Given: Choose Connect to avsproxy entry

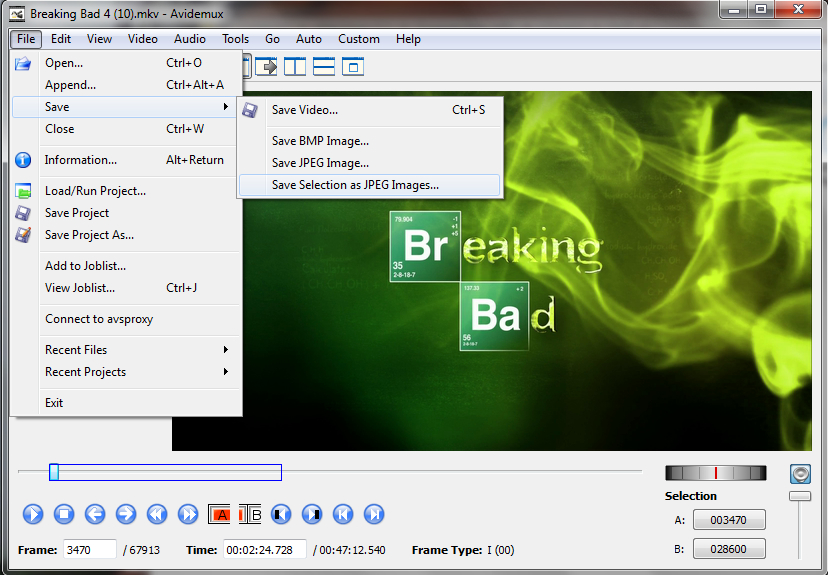Looking at the screenshot, I should (126, 319).
